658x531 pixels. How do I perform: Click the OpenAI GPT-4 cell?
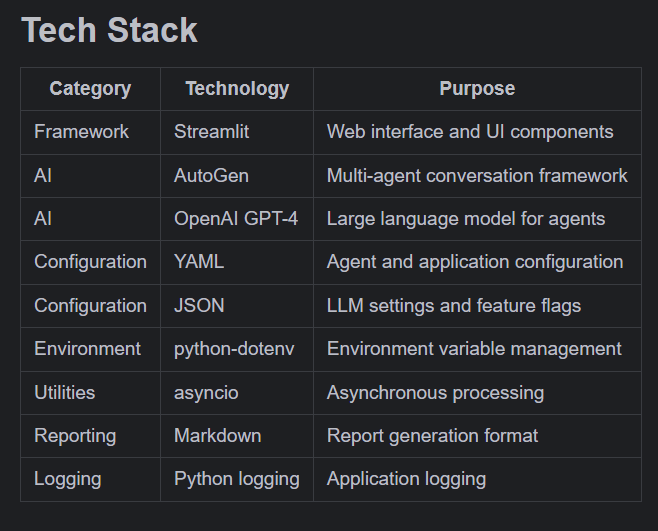tap(237, 219)
